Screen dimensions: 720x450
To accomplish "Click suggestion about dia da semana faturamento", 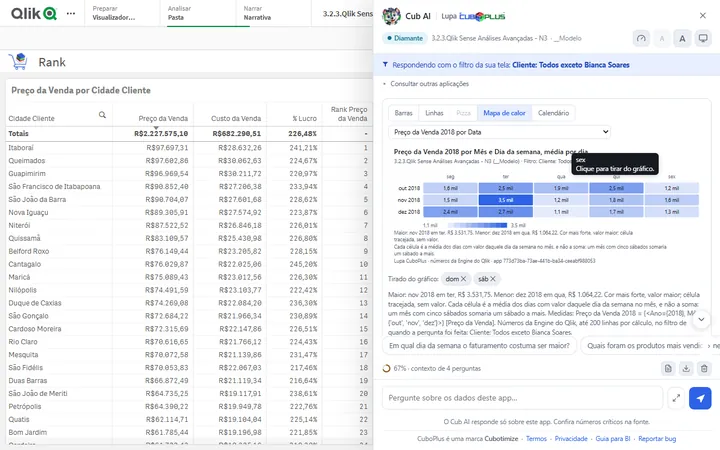I will pyautogui.click(x=479, y=345).
